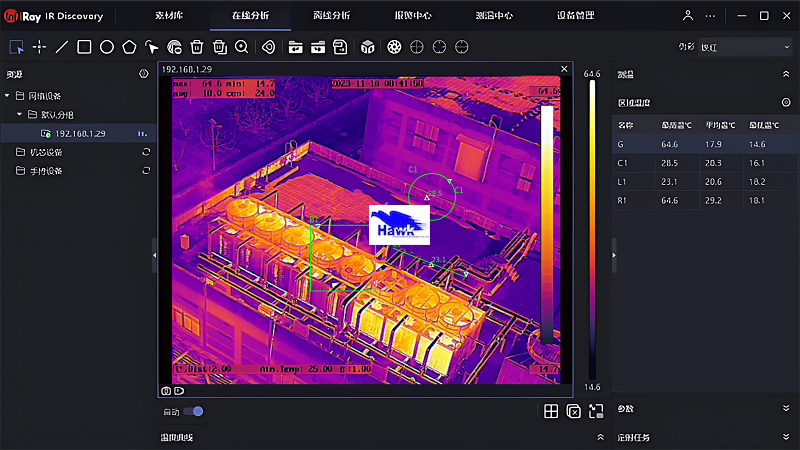Toggle the auto switch below the image
This screenshot has width=800, height=450.
click(x=193, y=411)
